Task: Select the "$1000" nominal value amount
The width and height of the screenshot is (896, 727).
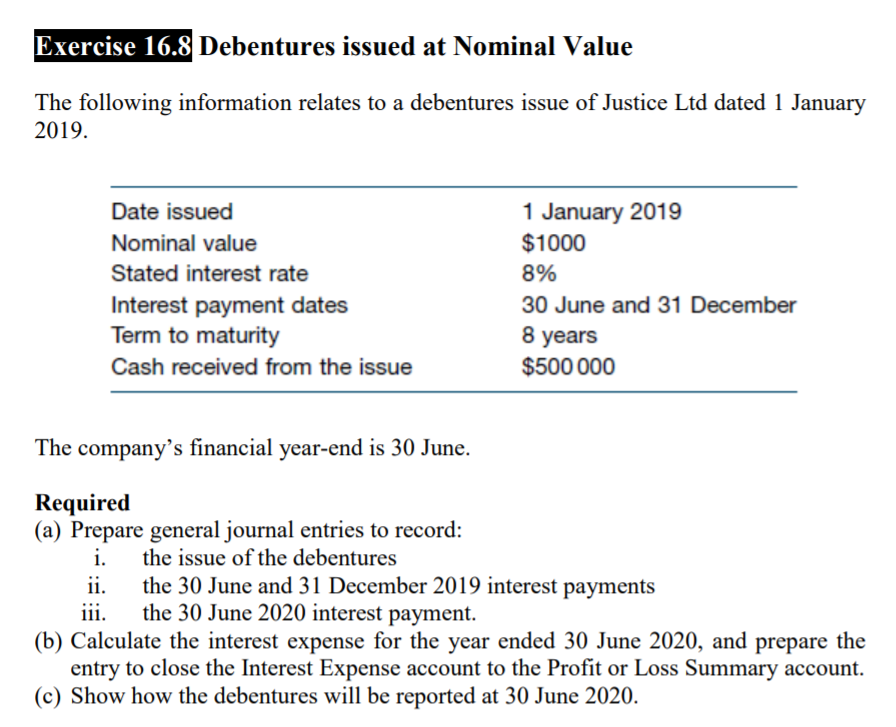Action: point(554,243)
